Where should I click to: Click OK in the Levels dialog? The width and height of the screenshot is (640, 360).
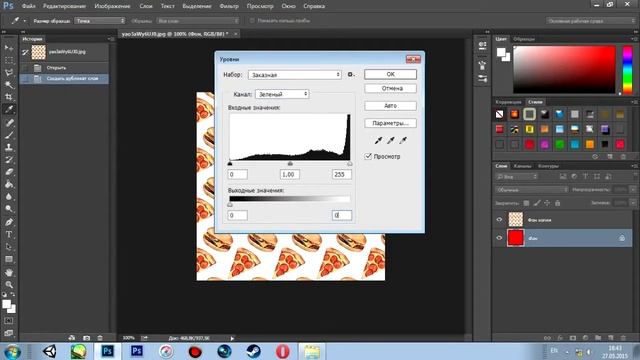pyautogui.click(x=390, y=74)
